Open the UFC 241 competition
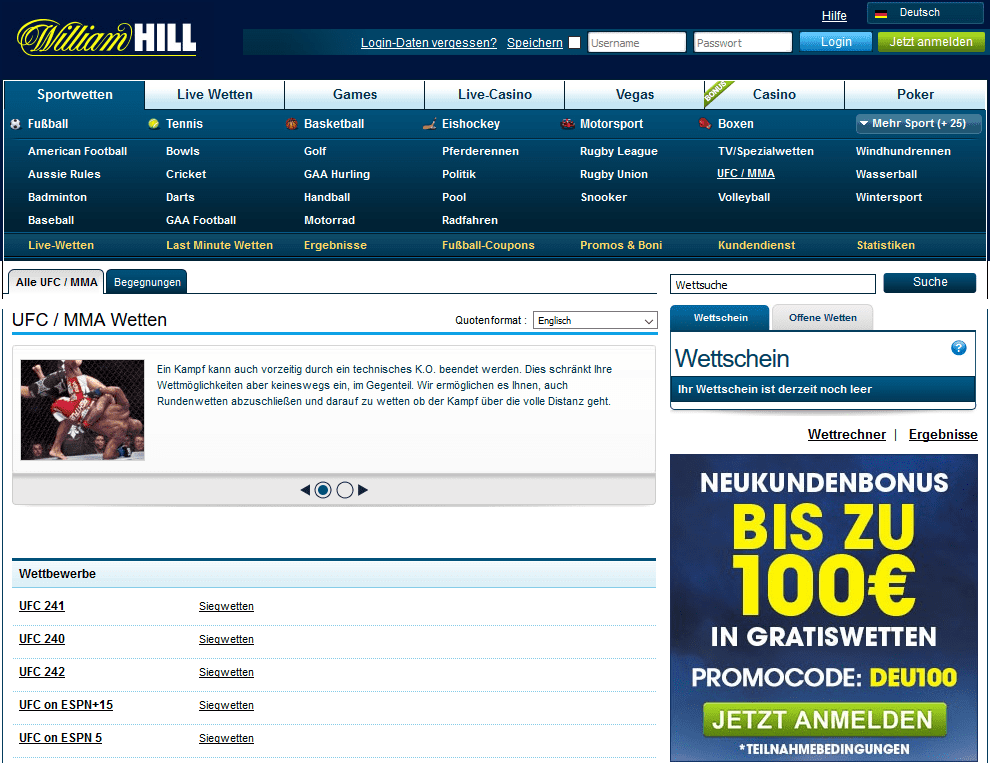990x763 pixels. point(42,606)
